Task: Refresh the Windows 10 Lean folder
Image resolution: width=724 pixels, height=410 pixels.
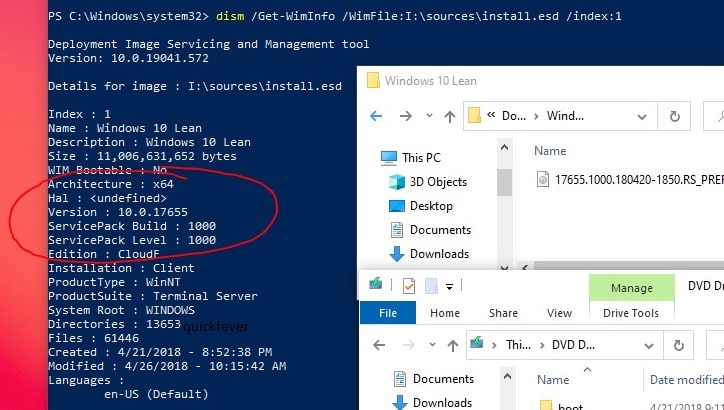Action: pyautogui.click(x=675, y=116)
